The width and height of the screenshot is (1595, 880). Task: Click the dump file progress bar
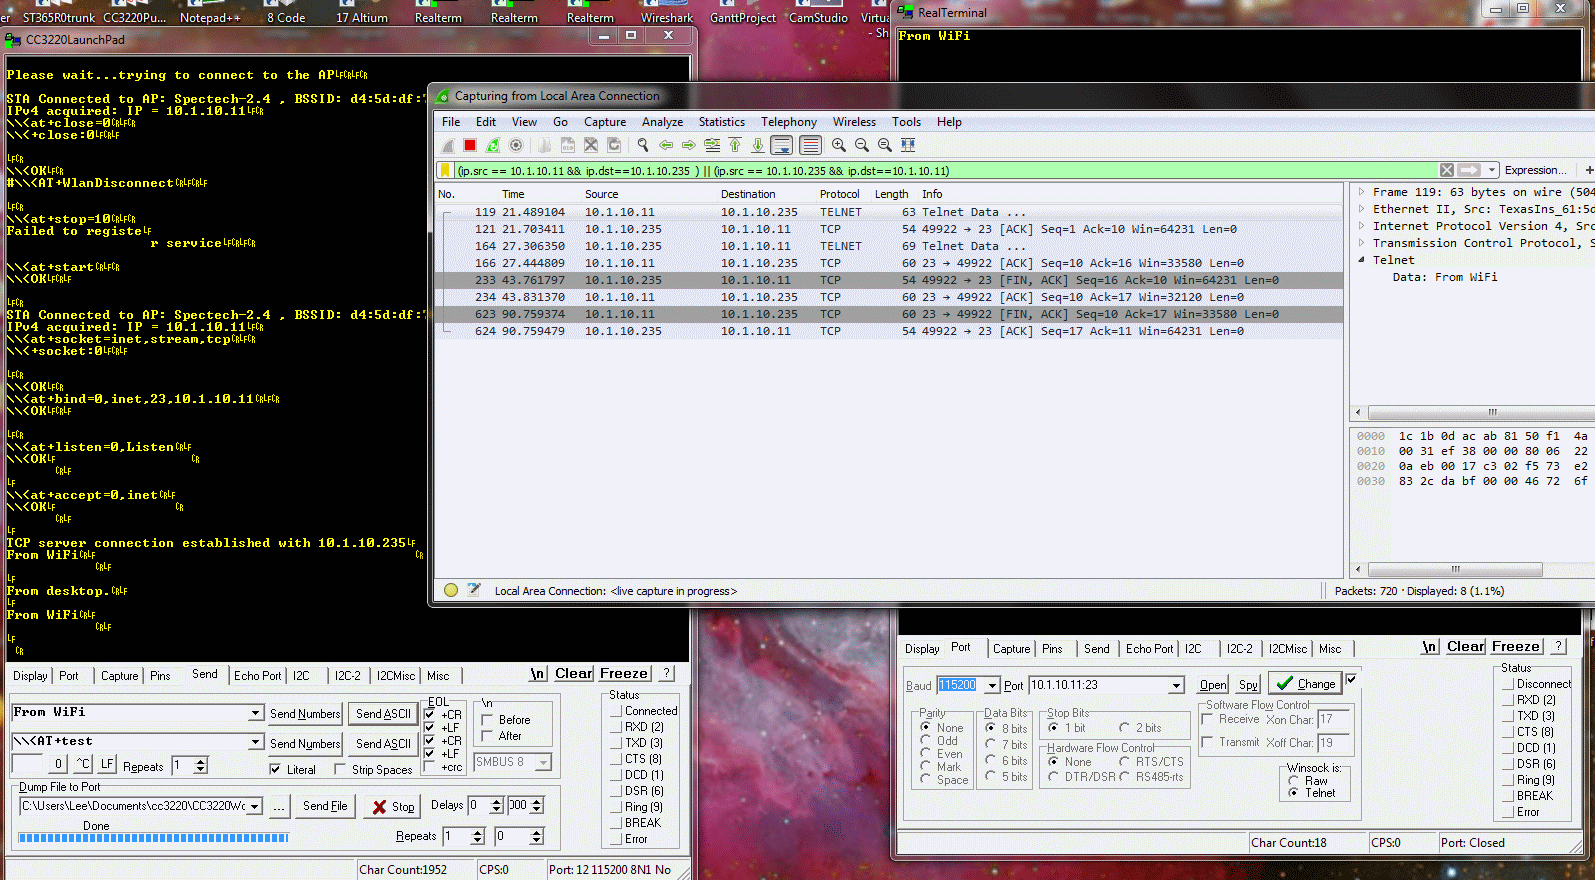[x=153, y=838]
